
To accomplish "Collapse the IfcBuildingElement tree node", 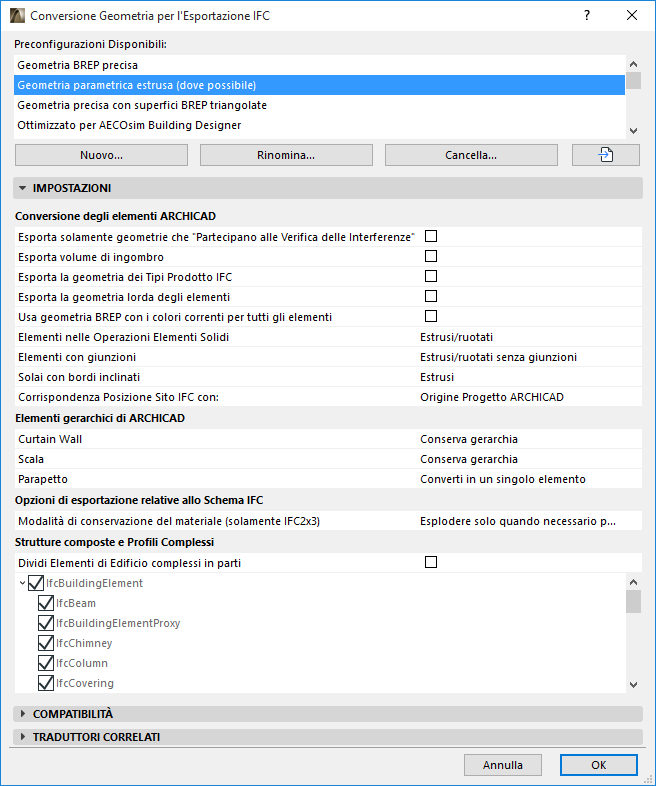I will (x=22, y=583).
